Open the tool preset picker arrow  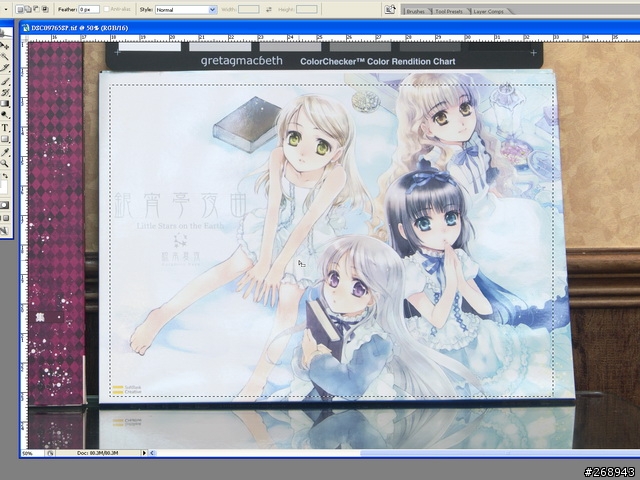tap(6, 9)
